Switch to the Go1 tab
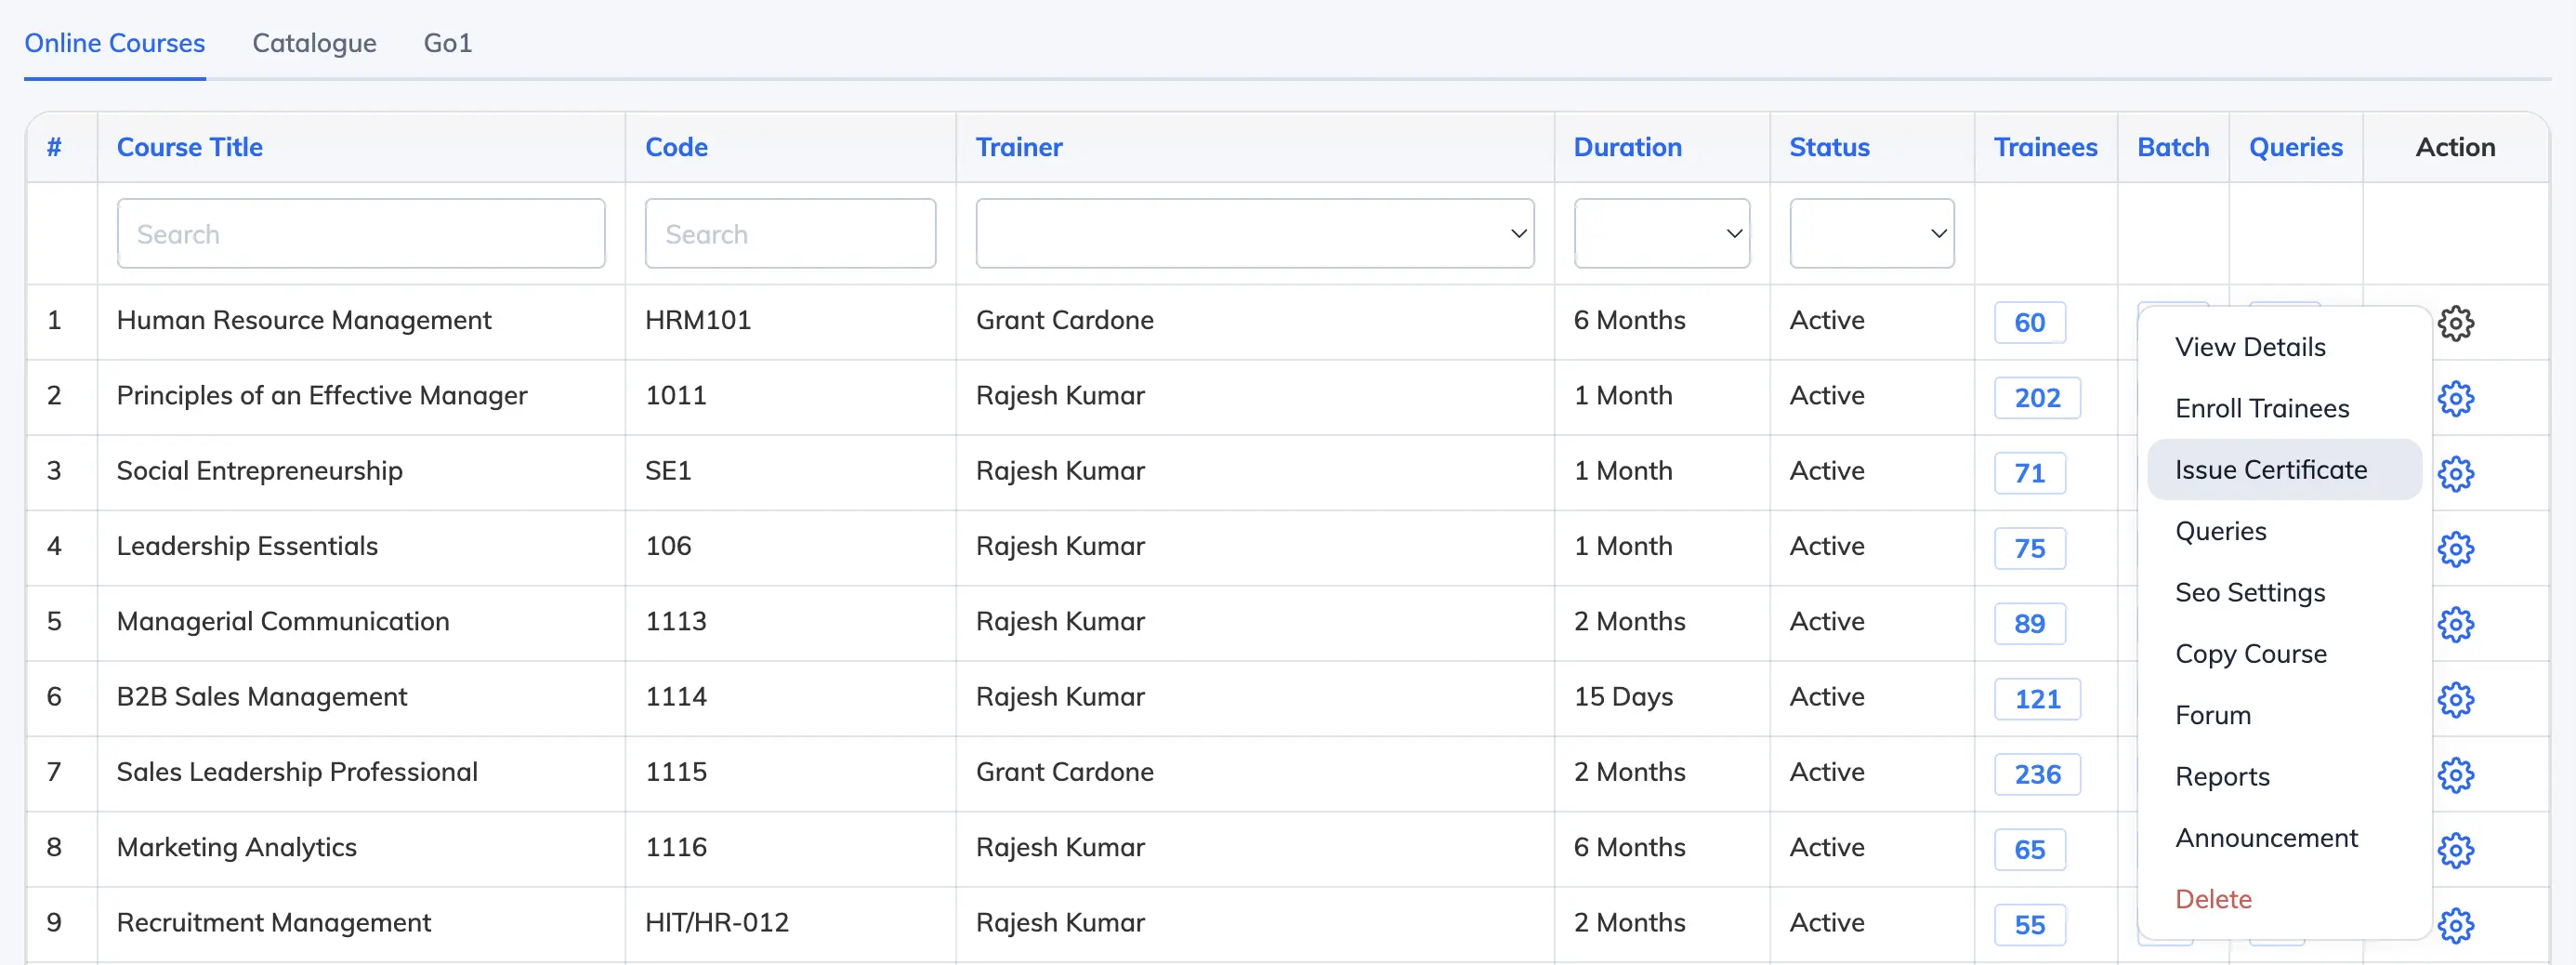2576x965 pixels. click(448, 43)
